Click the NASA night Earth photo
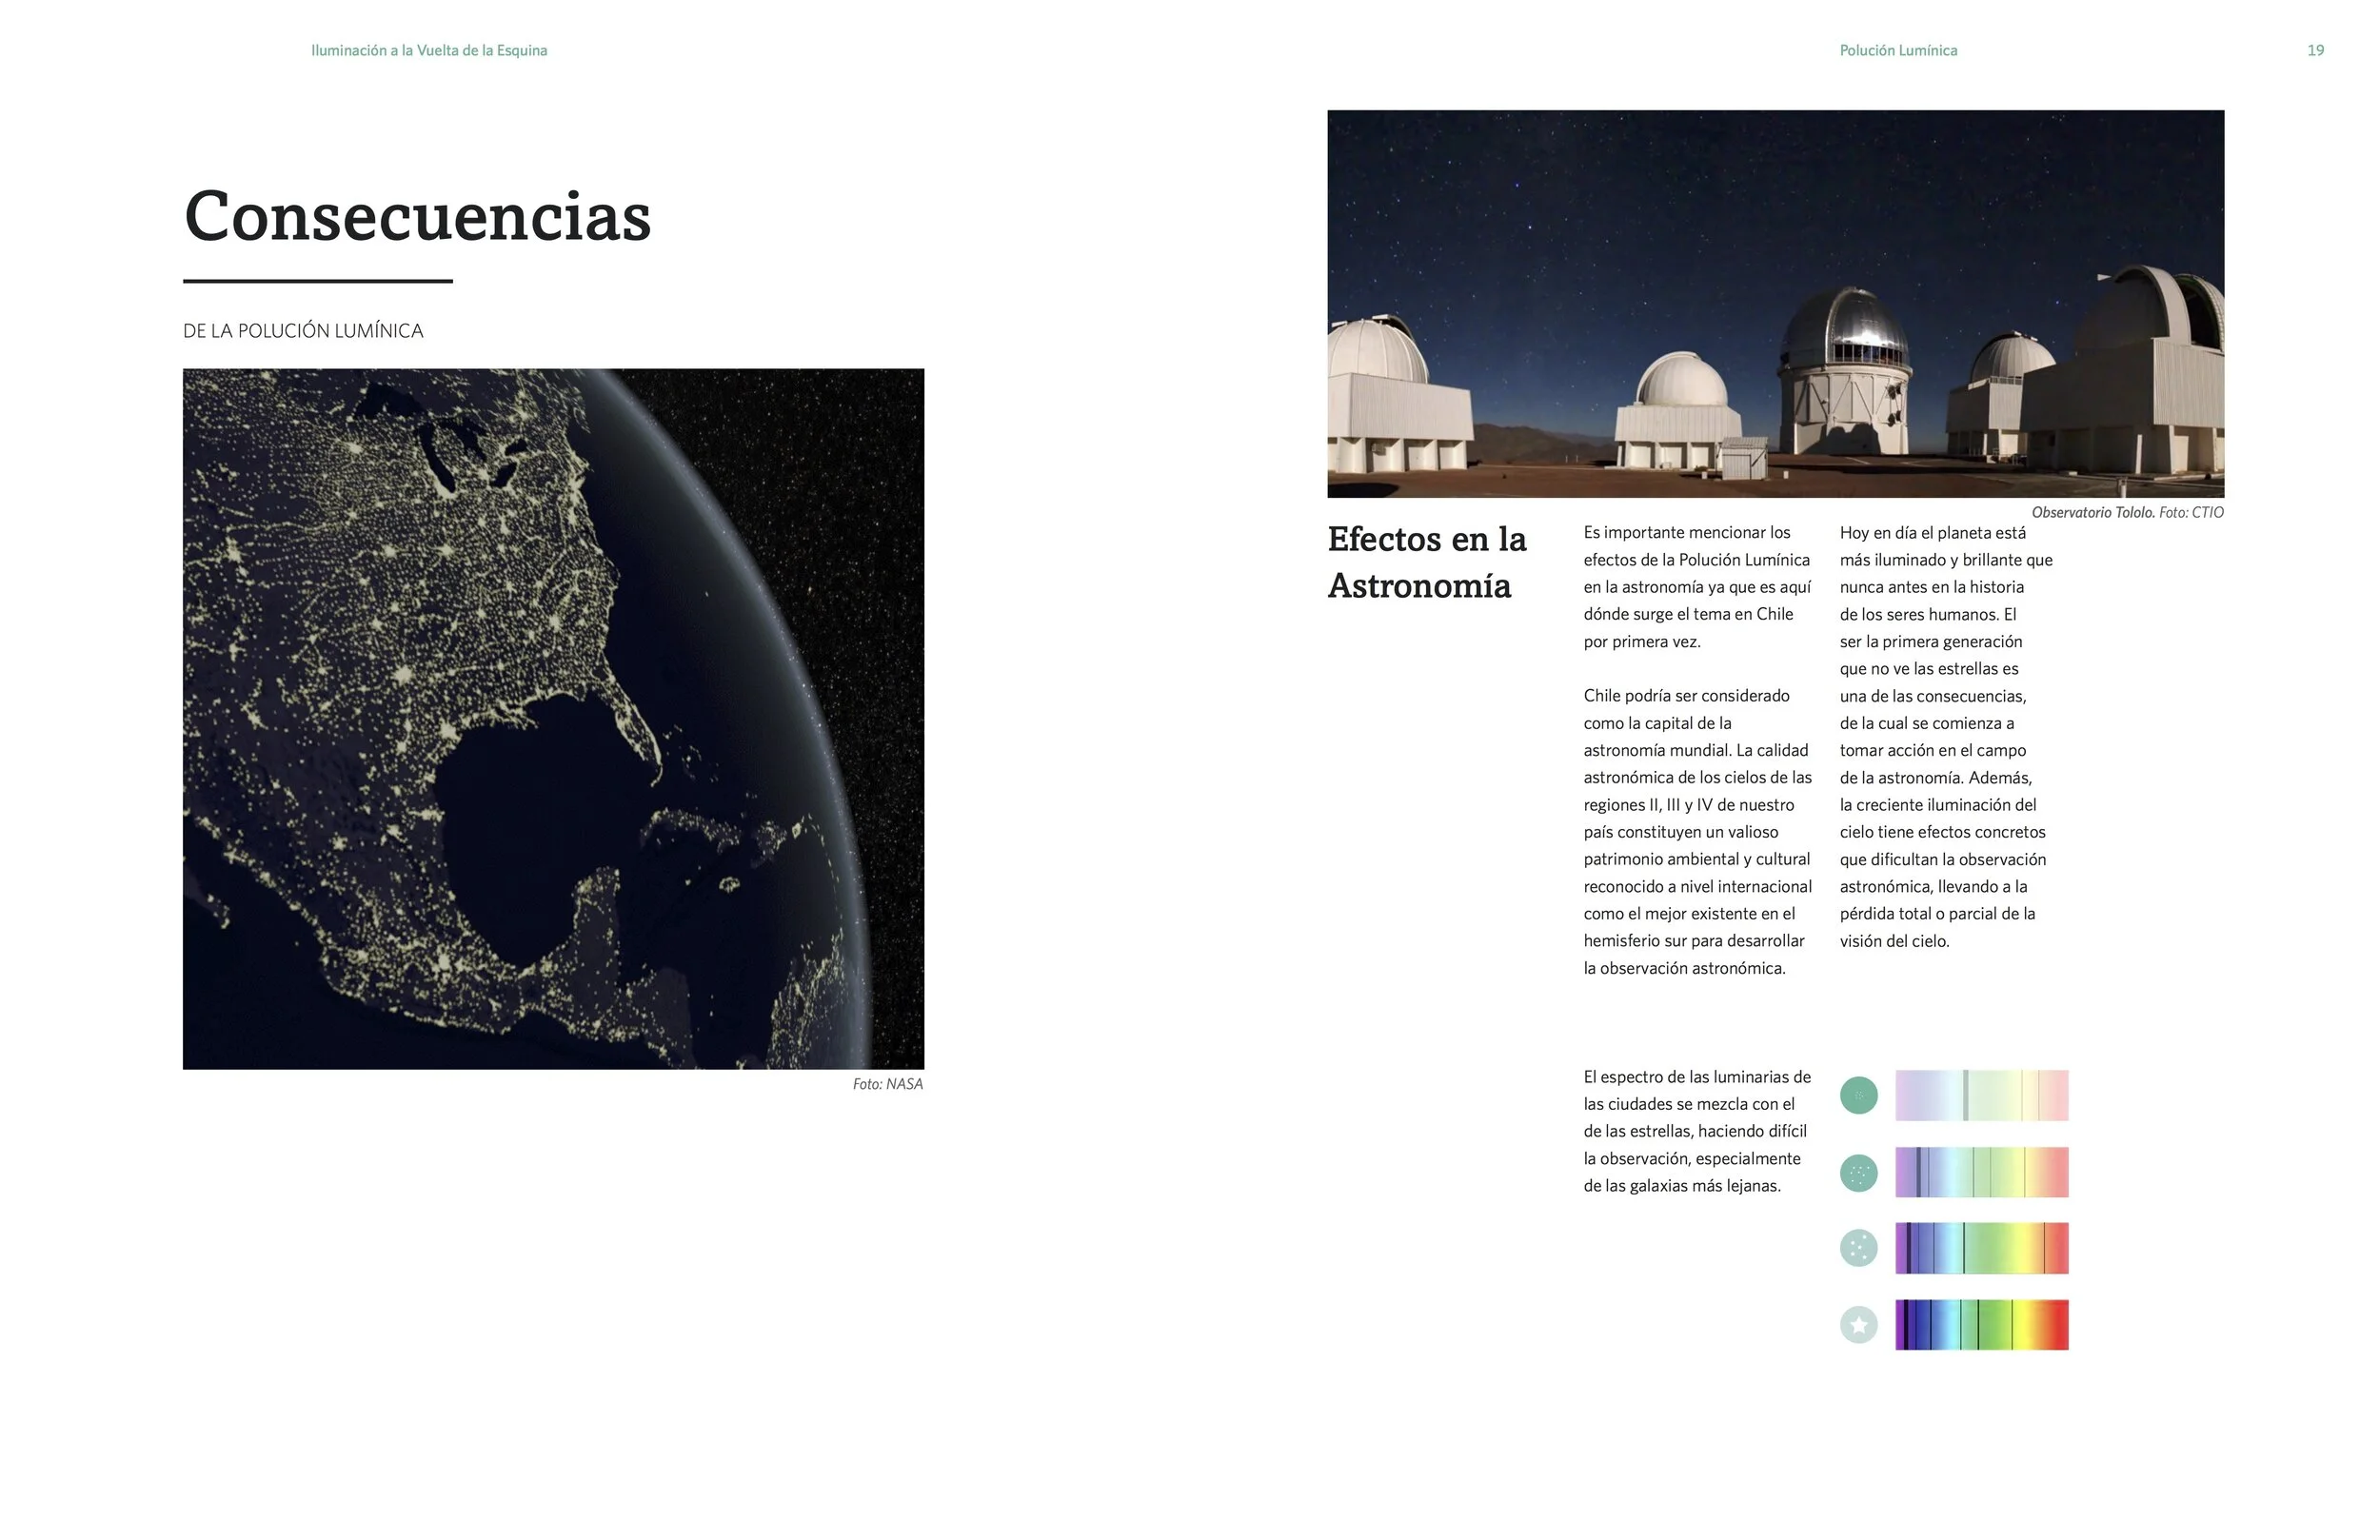Image resolution: width=2380 pixels, height=1540 pixels. click(553, 719)
